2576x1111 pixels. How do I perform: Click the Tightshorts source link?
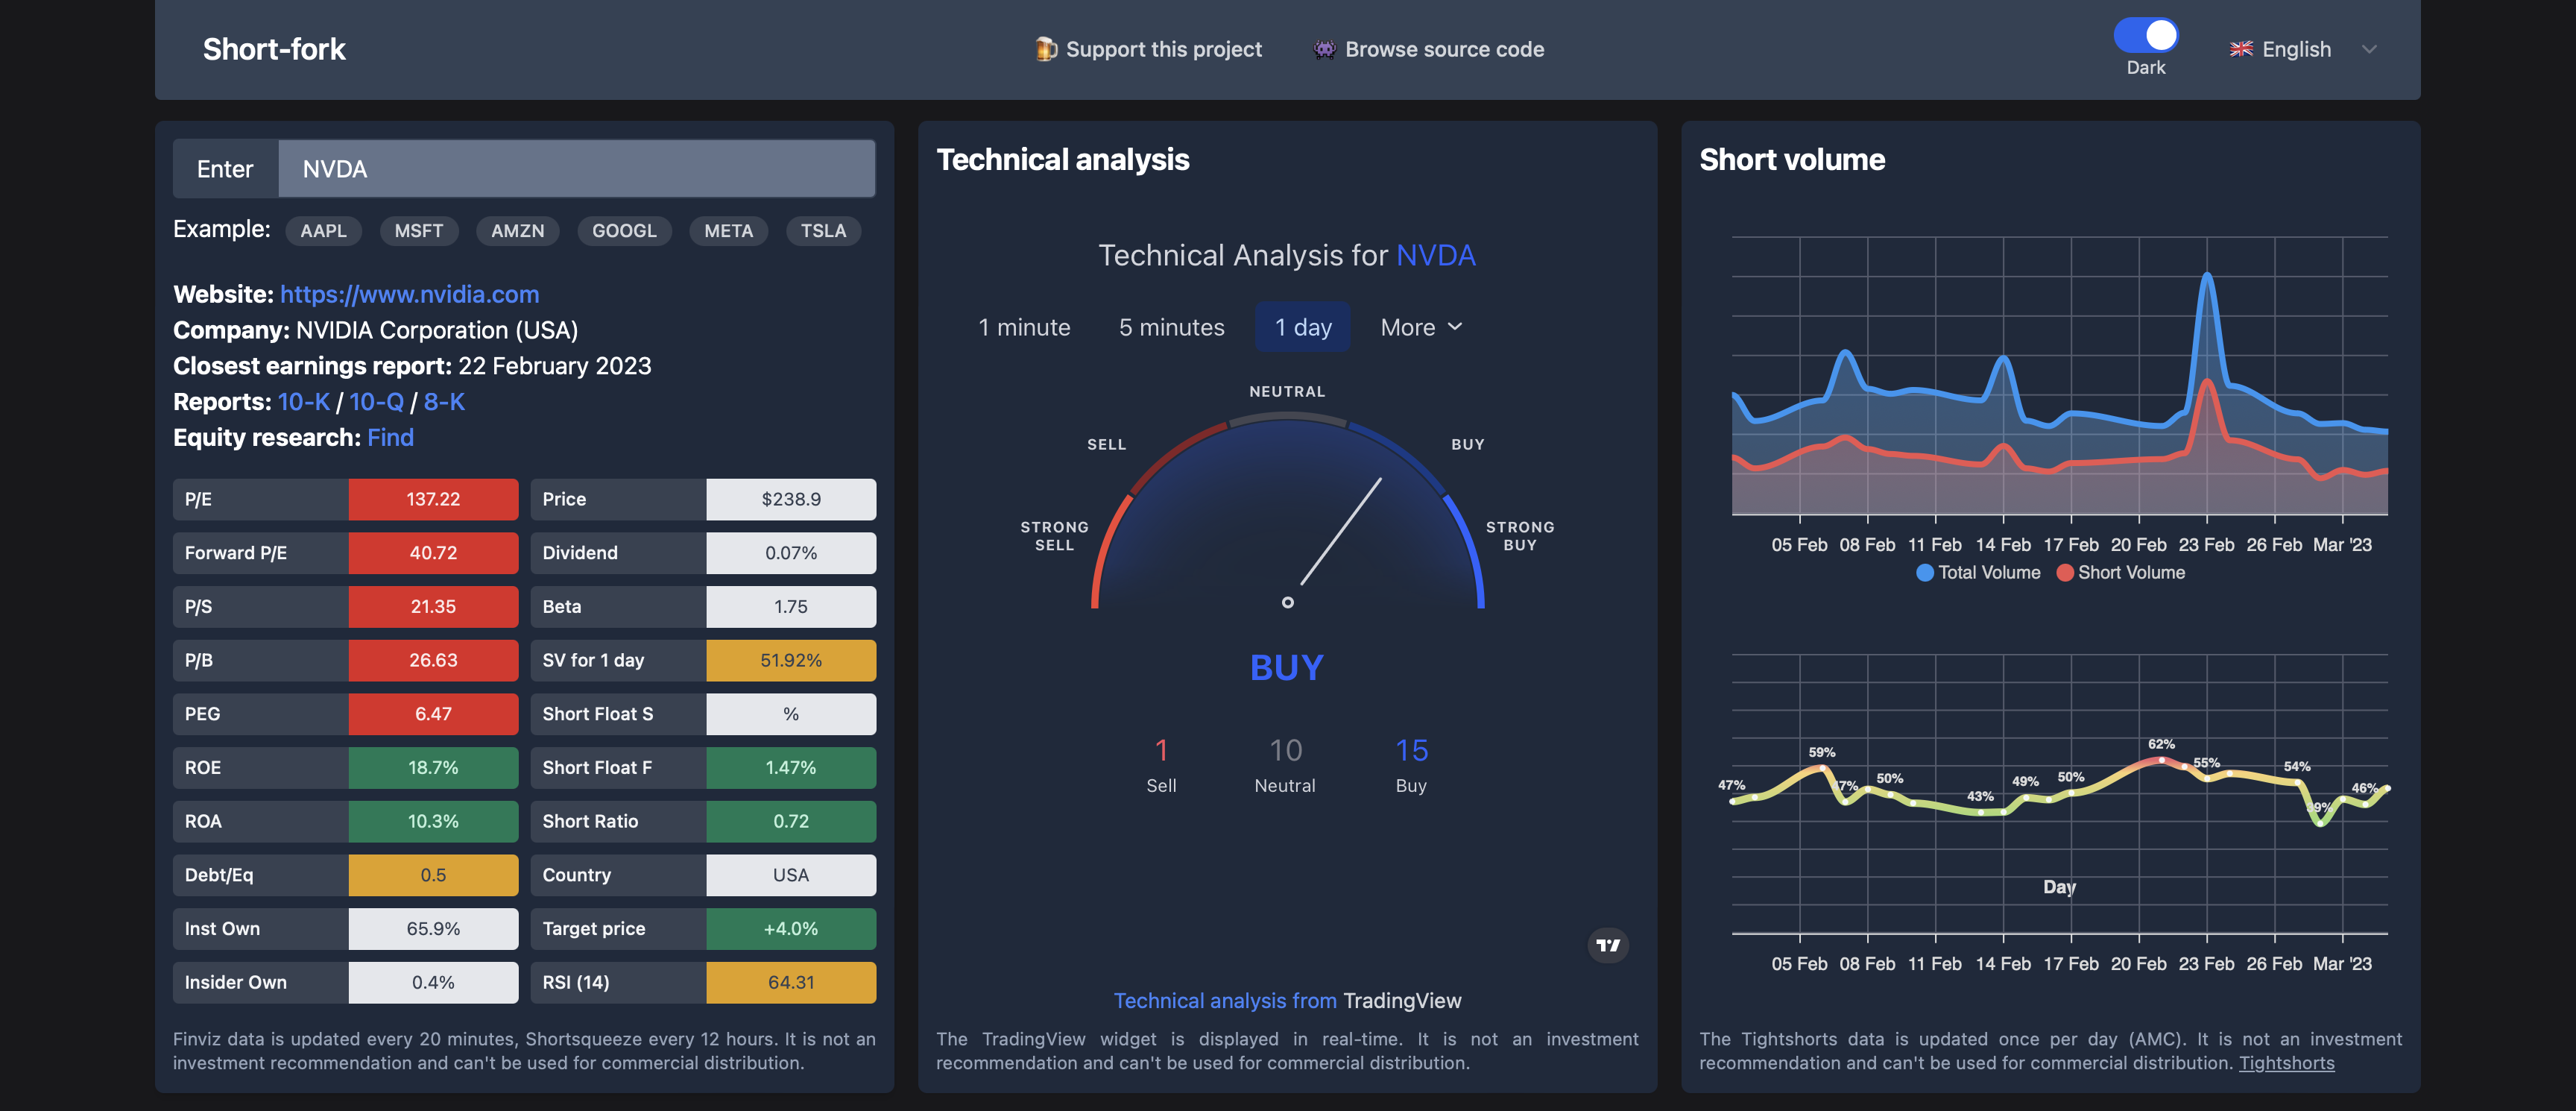pos(2286,1063)
